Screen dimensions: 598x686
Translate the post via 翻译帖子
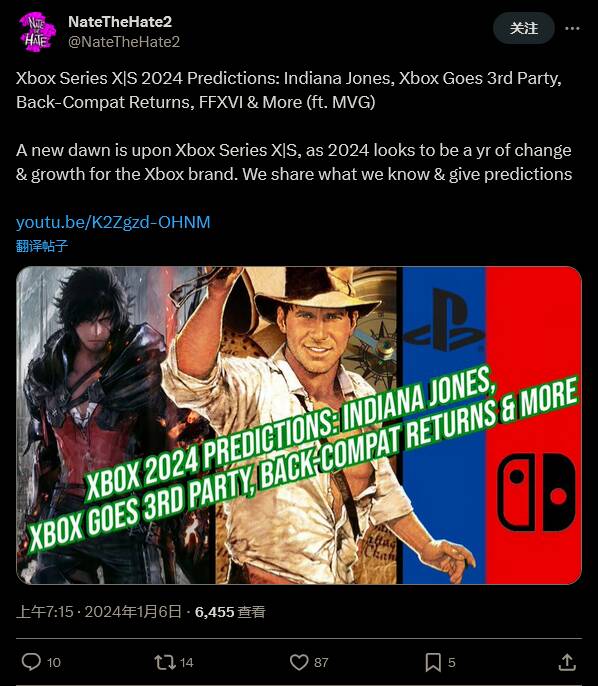pos(42,245)
